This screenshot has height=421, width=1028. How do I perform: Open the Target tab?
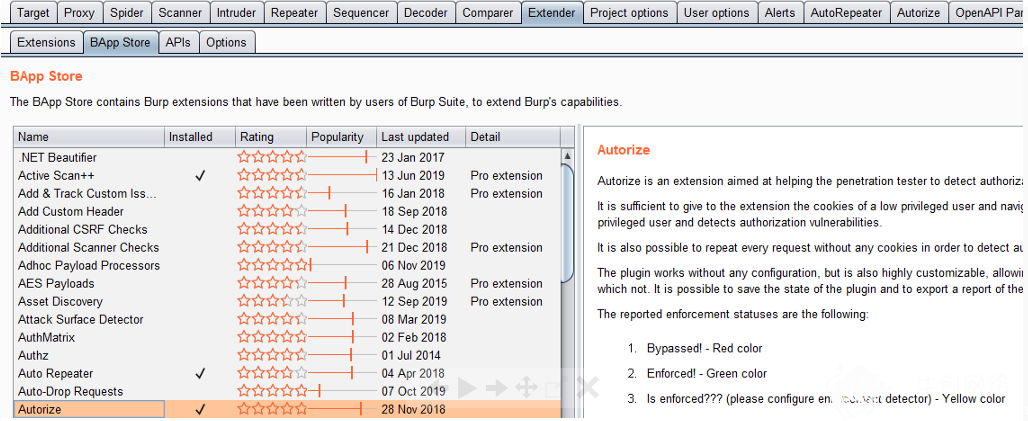33,12
